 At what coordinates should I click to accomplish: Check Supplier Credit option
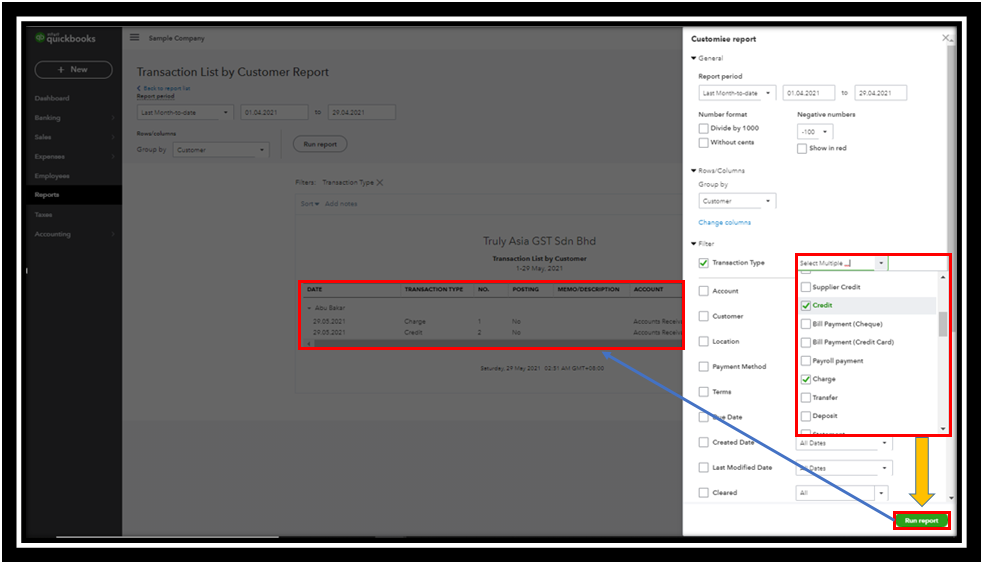pyautogui.click(x=806, y=287)
